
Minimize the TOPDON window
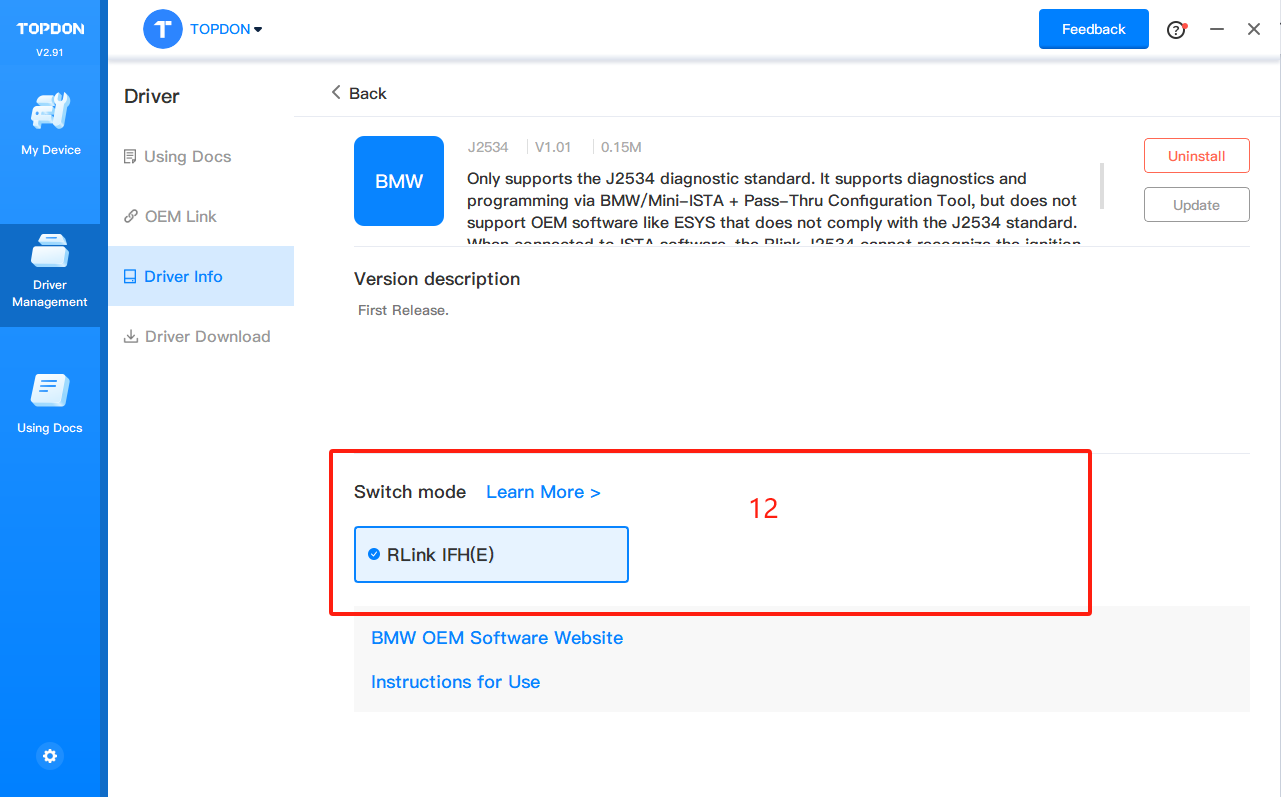[1217, 29]
